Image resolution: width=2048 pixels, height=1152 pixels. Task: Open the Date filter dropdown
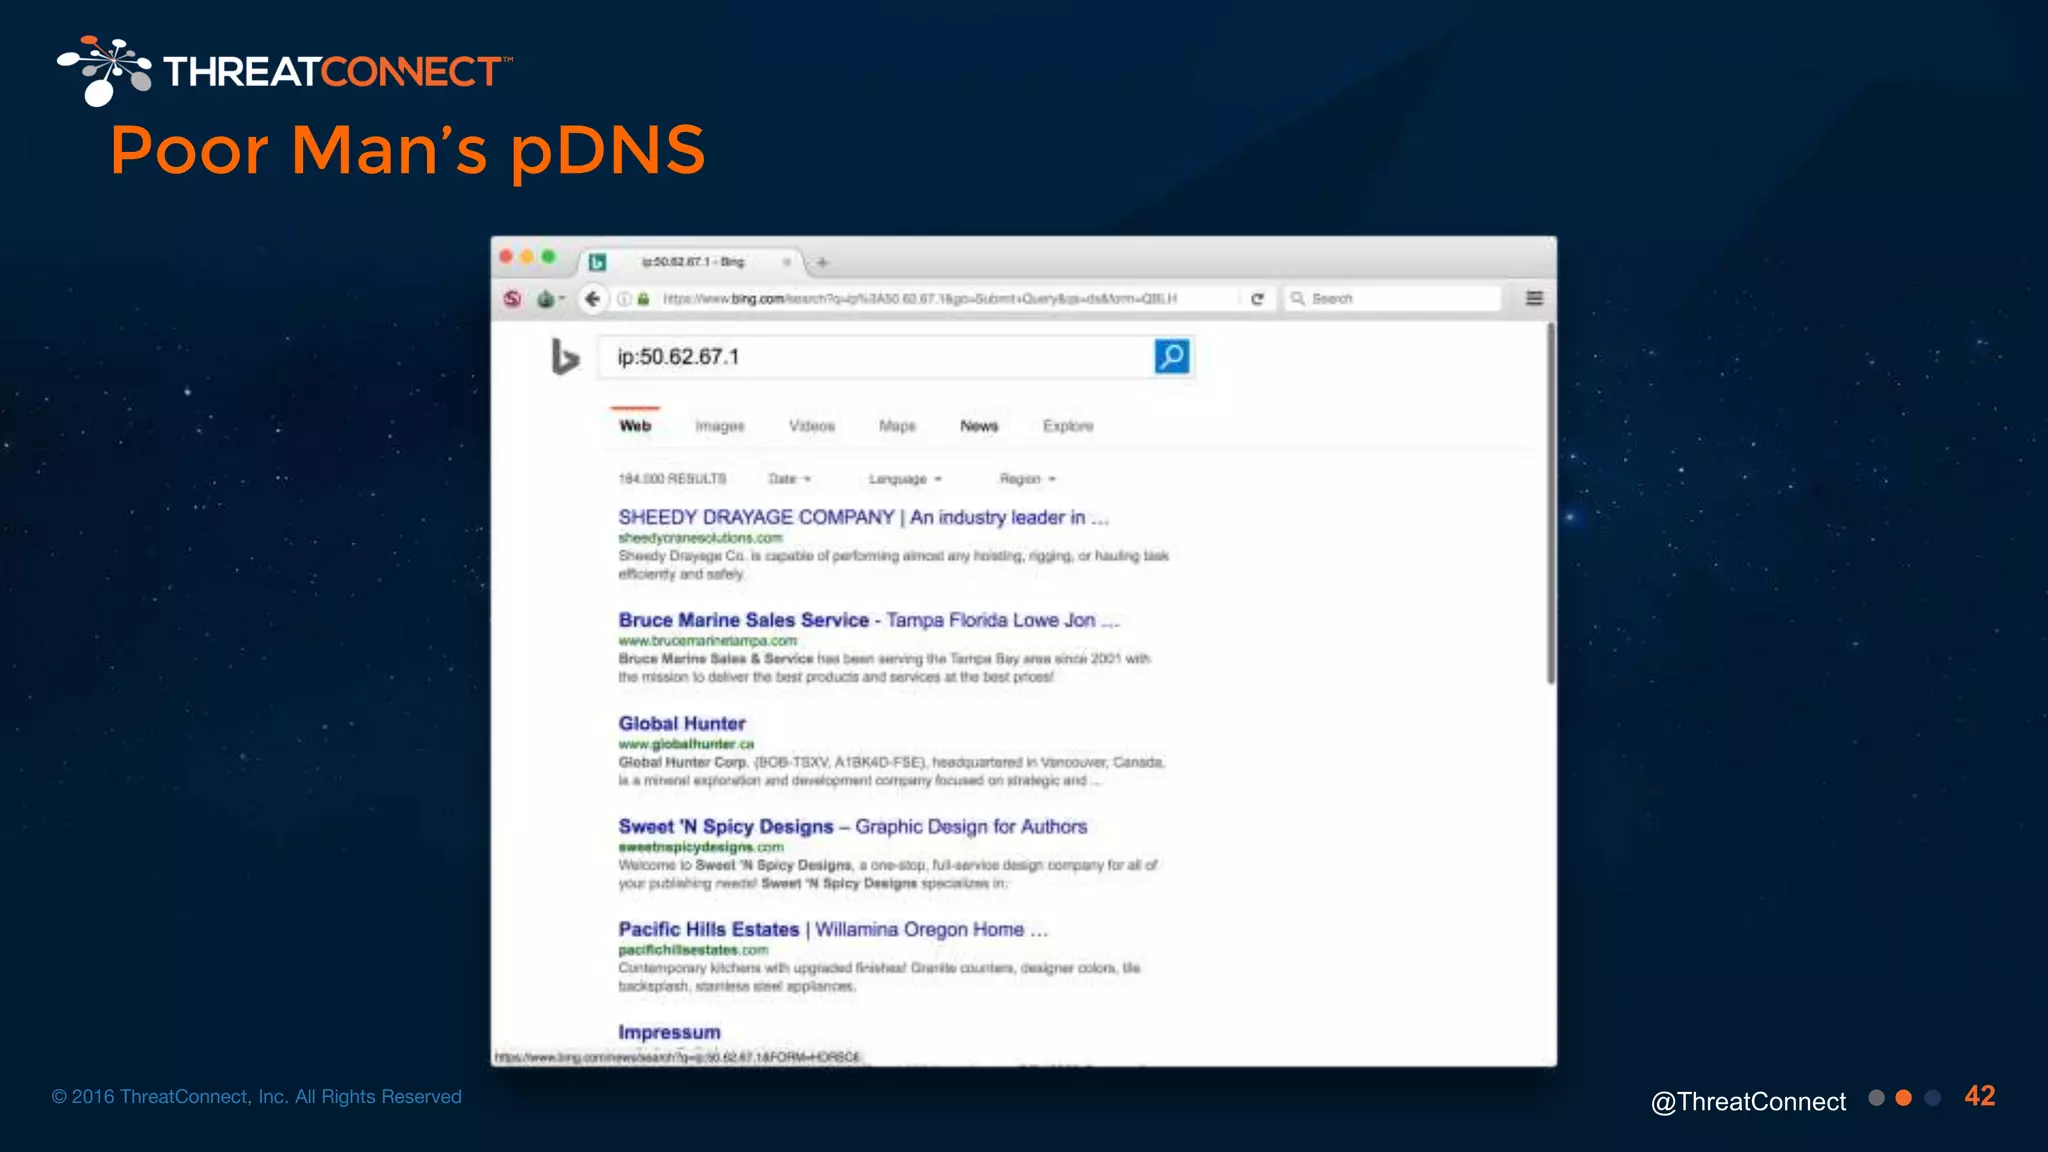click(x=790, y=479)
